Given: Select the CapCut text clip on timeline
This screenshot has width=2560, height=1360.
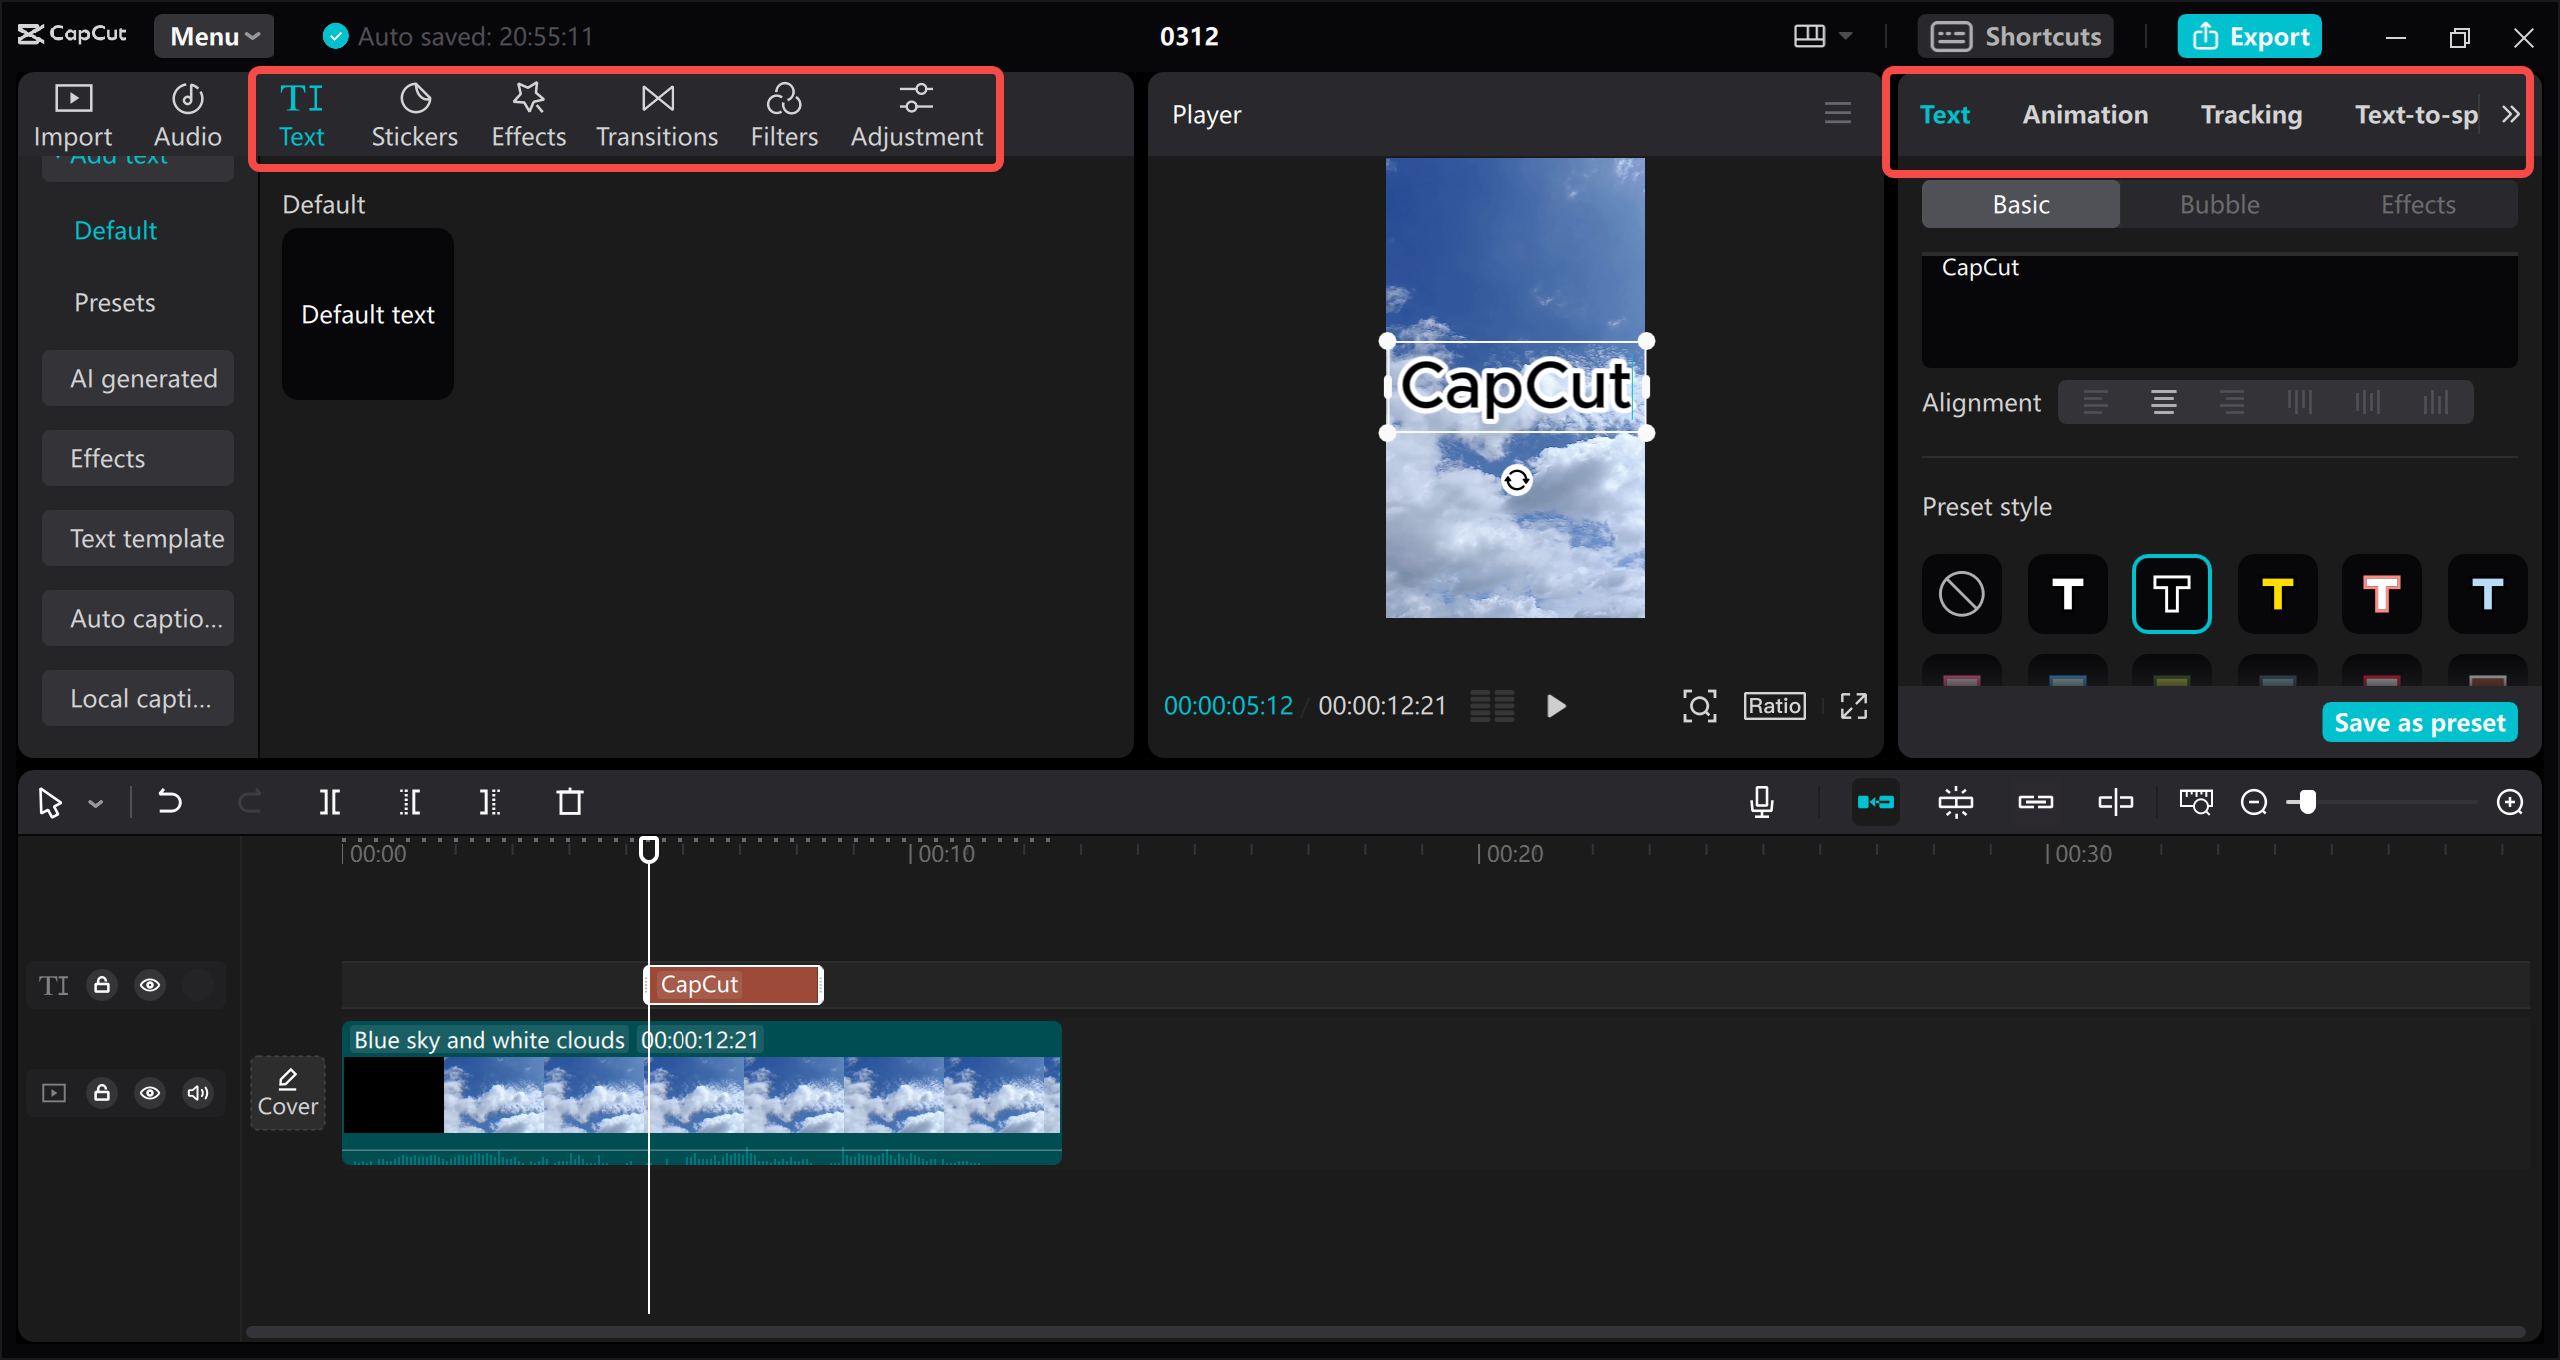Looking at the screenshot, I should tap(733, 985).
